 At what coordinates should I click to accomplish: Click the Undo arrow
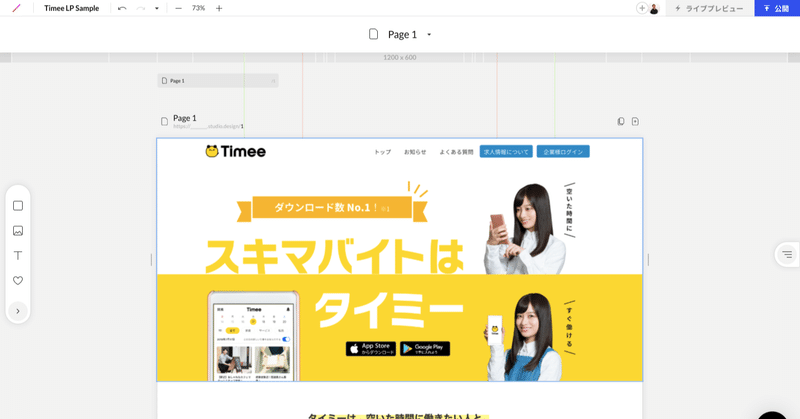(122, 8)
